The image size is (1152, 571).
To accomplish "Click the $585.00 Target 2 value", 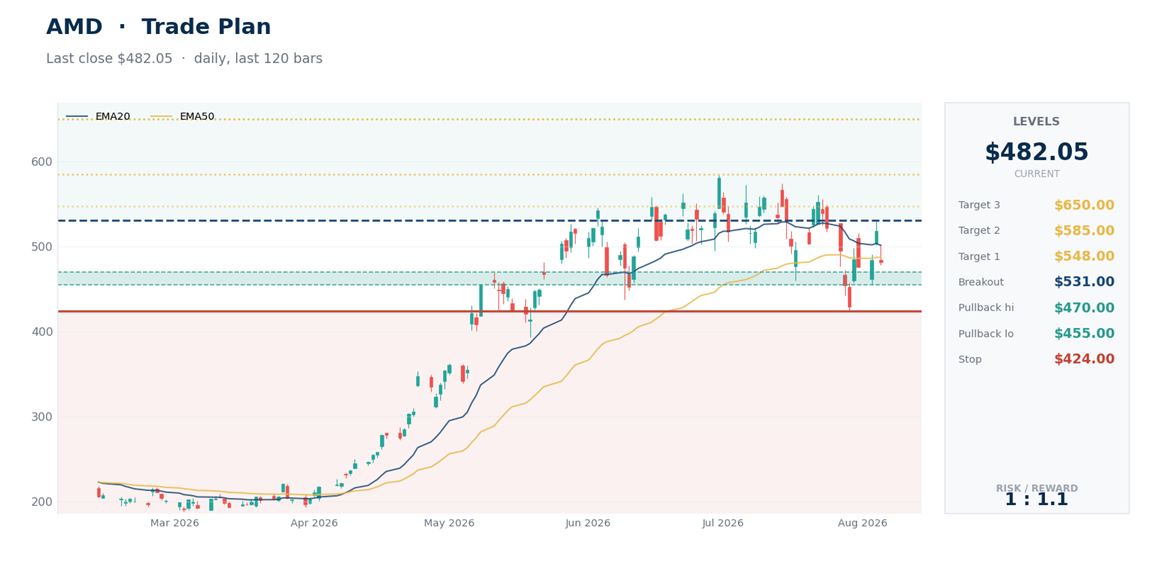I will [1084, 231].
